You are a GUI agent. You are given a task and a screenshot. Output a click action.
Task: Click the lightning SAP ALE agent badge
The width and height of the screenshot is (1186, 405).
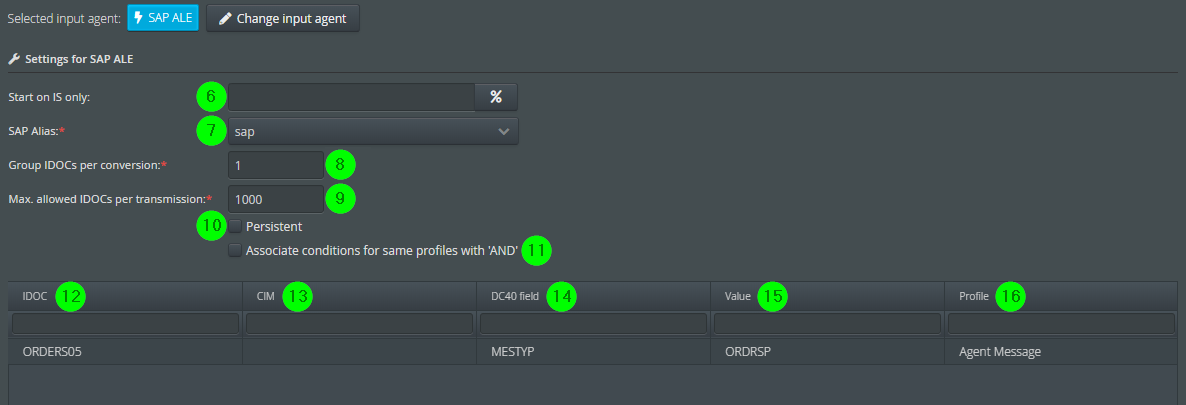point(163,18)
